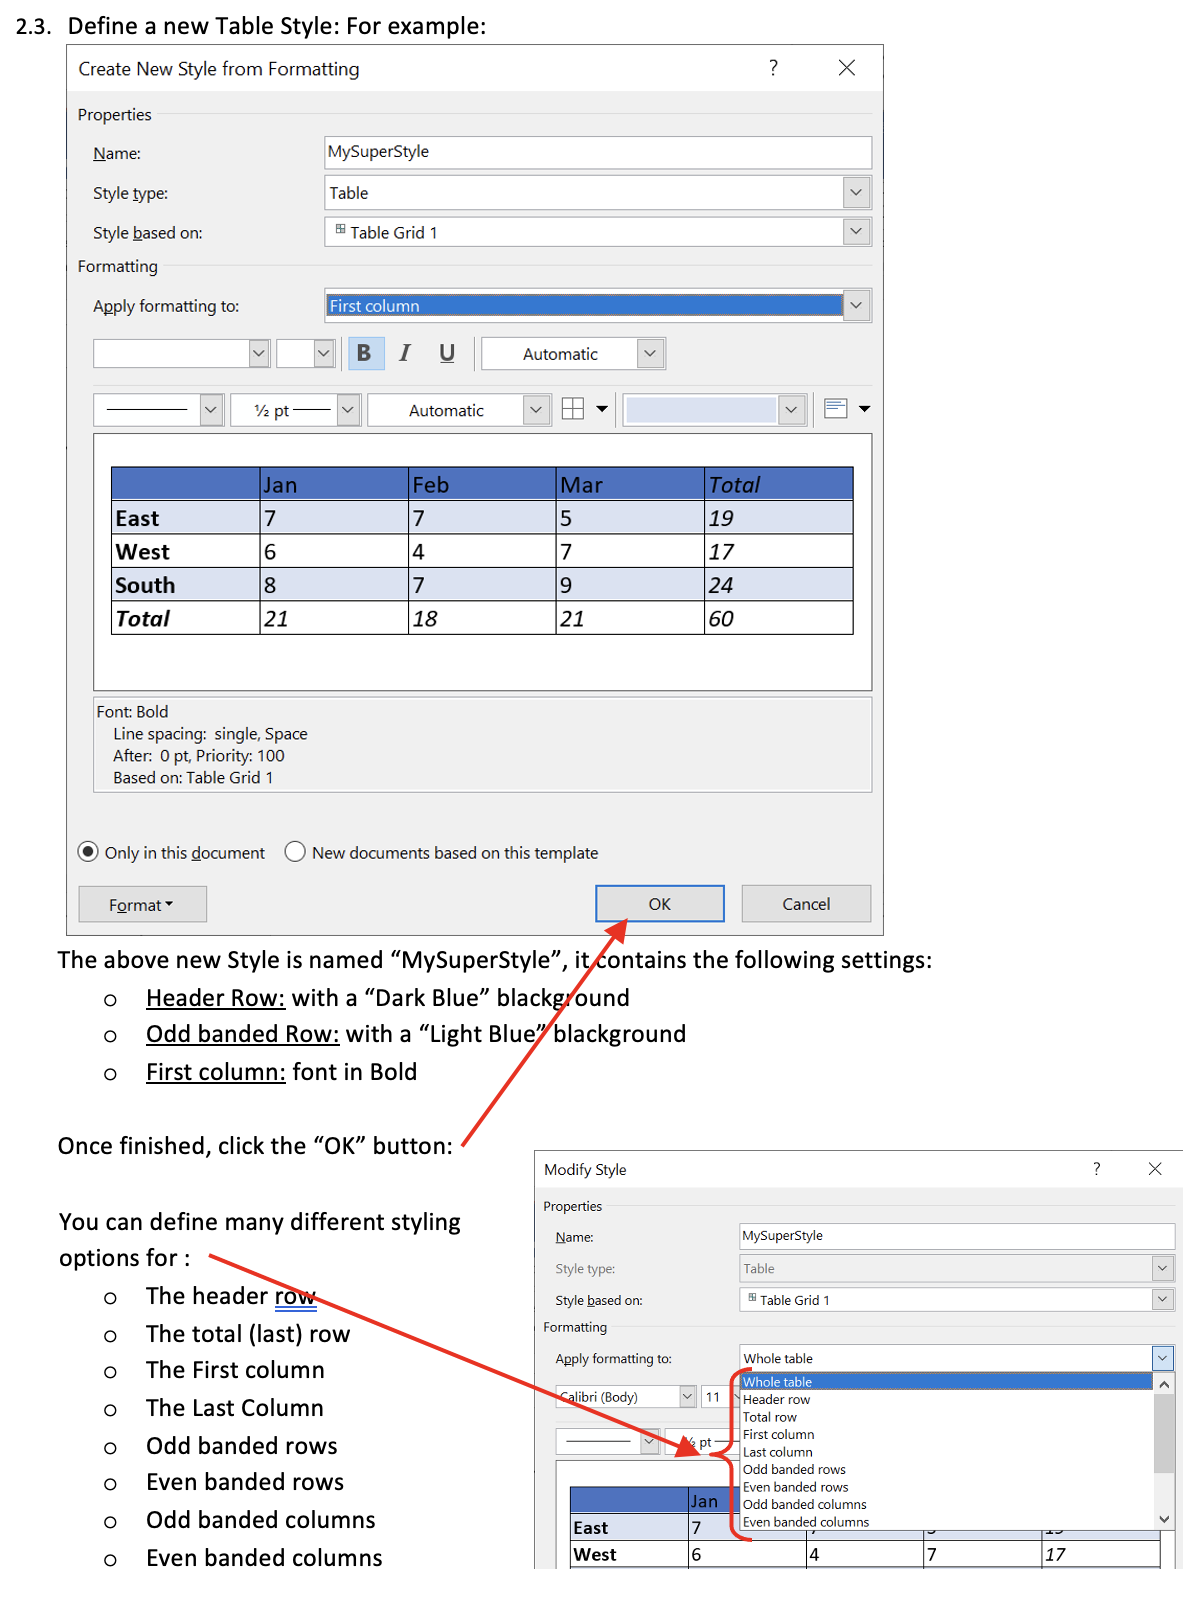Click the Italic formatting icon
The image size is (1200, 1622).
pyautogui.click(x=405, y=353)
